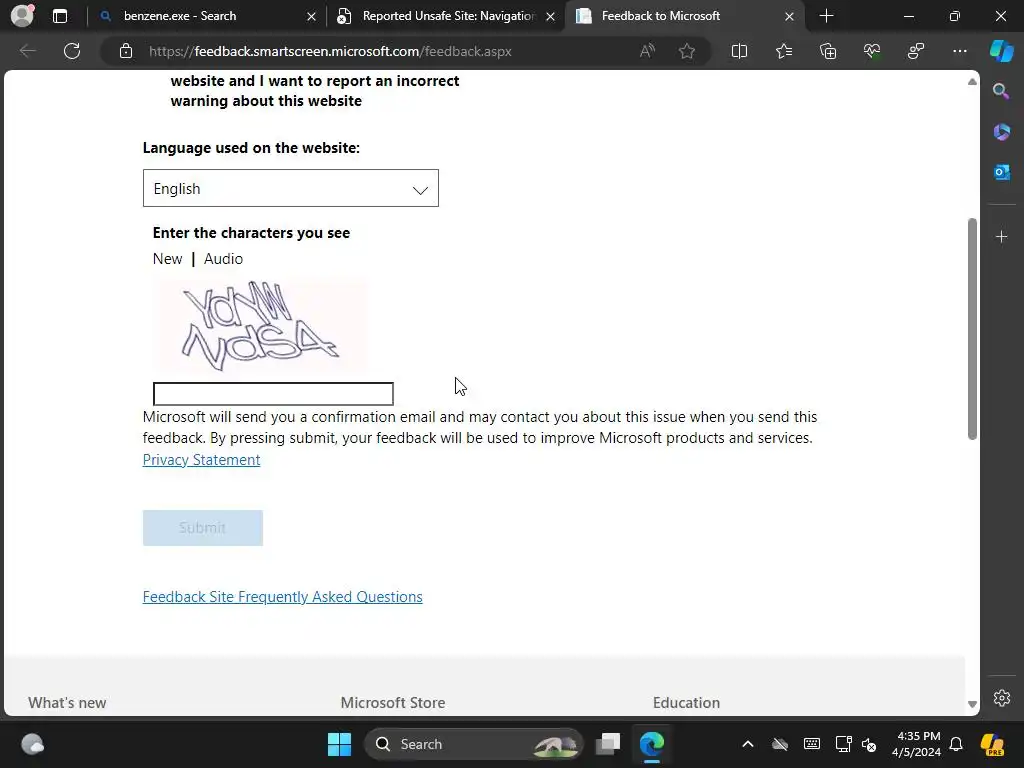Viewport: 1024px width, 768px height.
Task: View site information lock icon
Action: [x=126, y=51]
